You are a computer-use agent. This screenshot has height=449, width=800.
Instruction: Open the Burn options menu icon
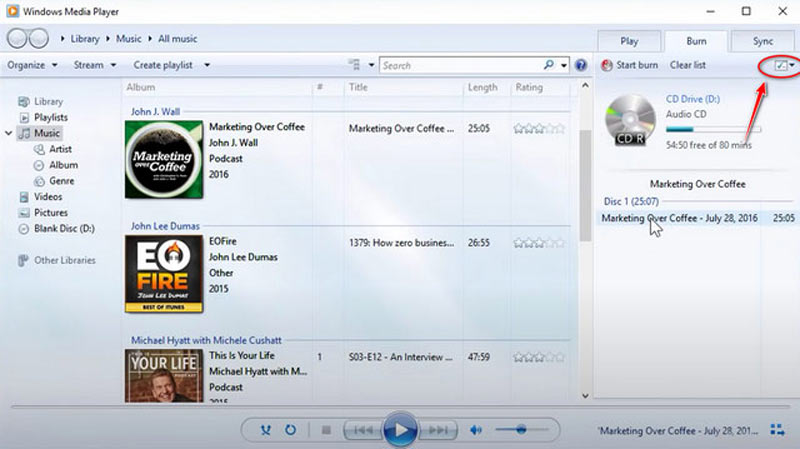(x=781, y=65)
